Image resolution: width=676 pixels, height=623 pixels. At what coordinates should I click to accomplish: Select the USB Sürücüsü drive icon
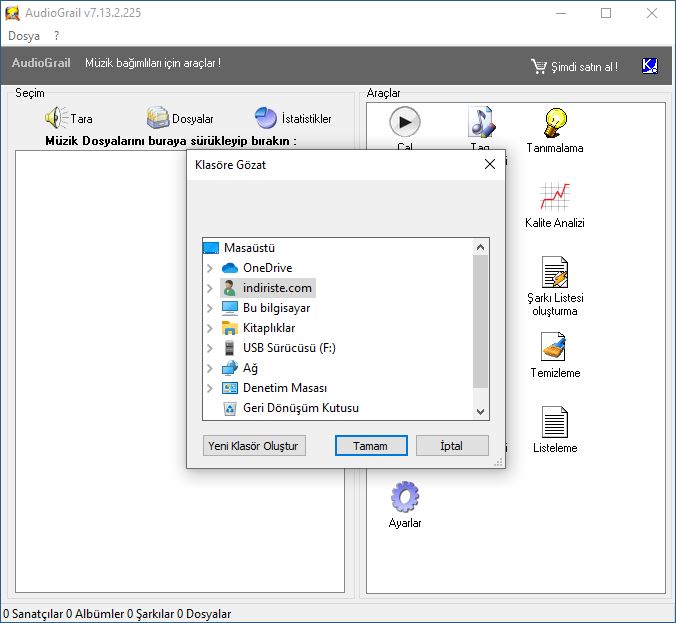pyautogui.click(x=229, y=348)
